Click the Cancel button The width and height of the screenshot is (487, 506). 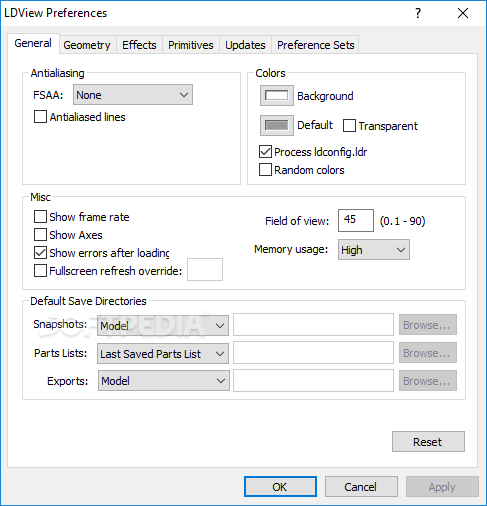click(361, 487)
